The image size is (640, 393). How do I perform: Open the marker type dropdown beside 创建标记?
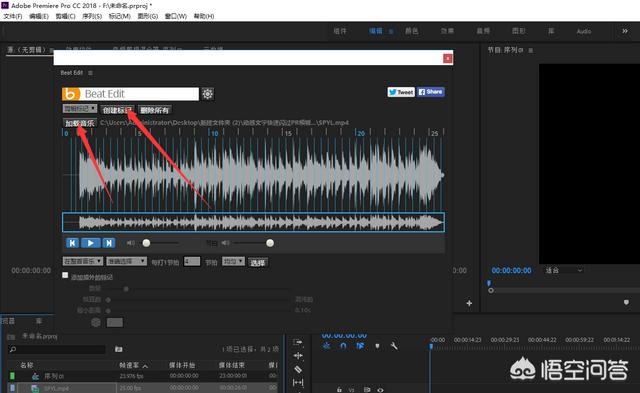point(80,109)
